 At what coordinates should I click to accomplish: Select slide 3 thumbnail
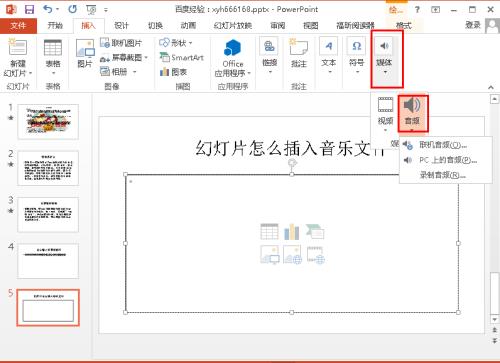click(x=48, y=214)
